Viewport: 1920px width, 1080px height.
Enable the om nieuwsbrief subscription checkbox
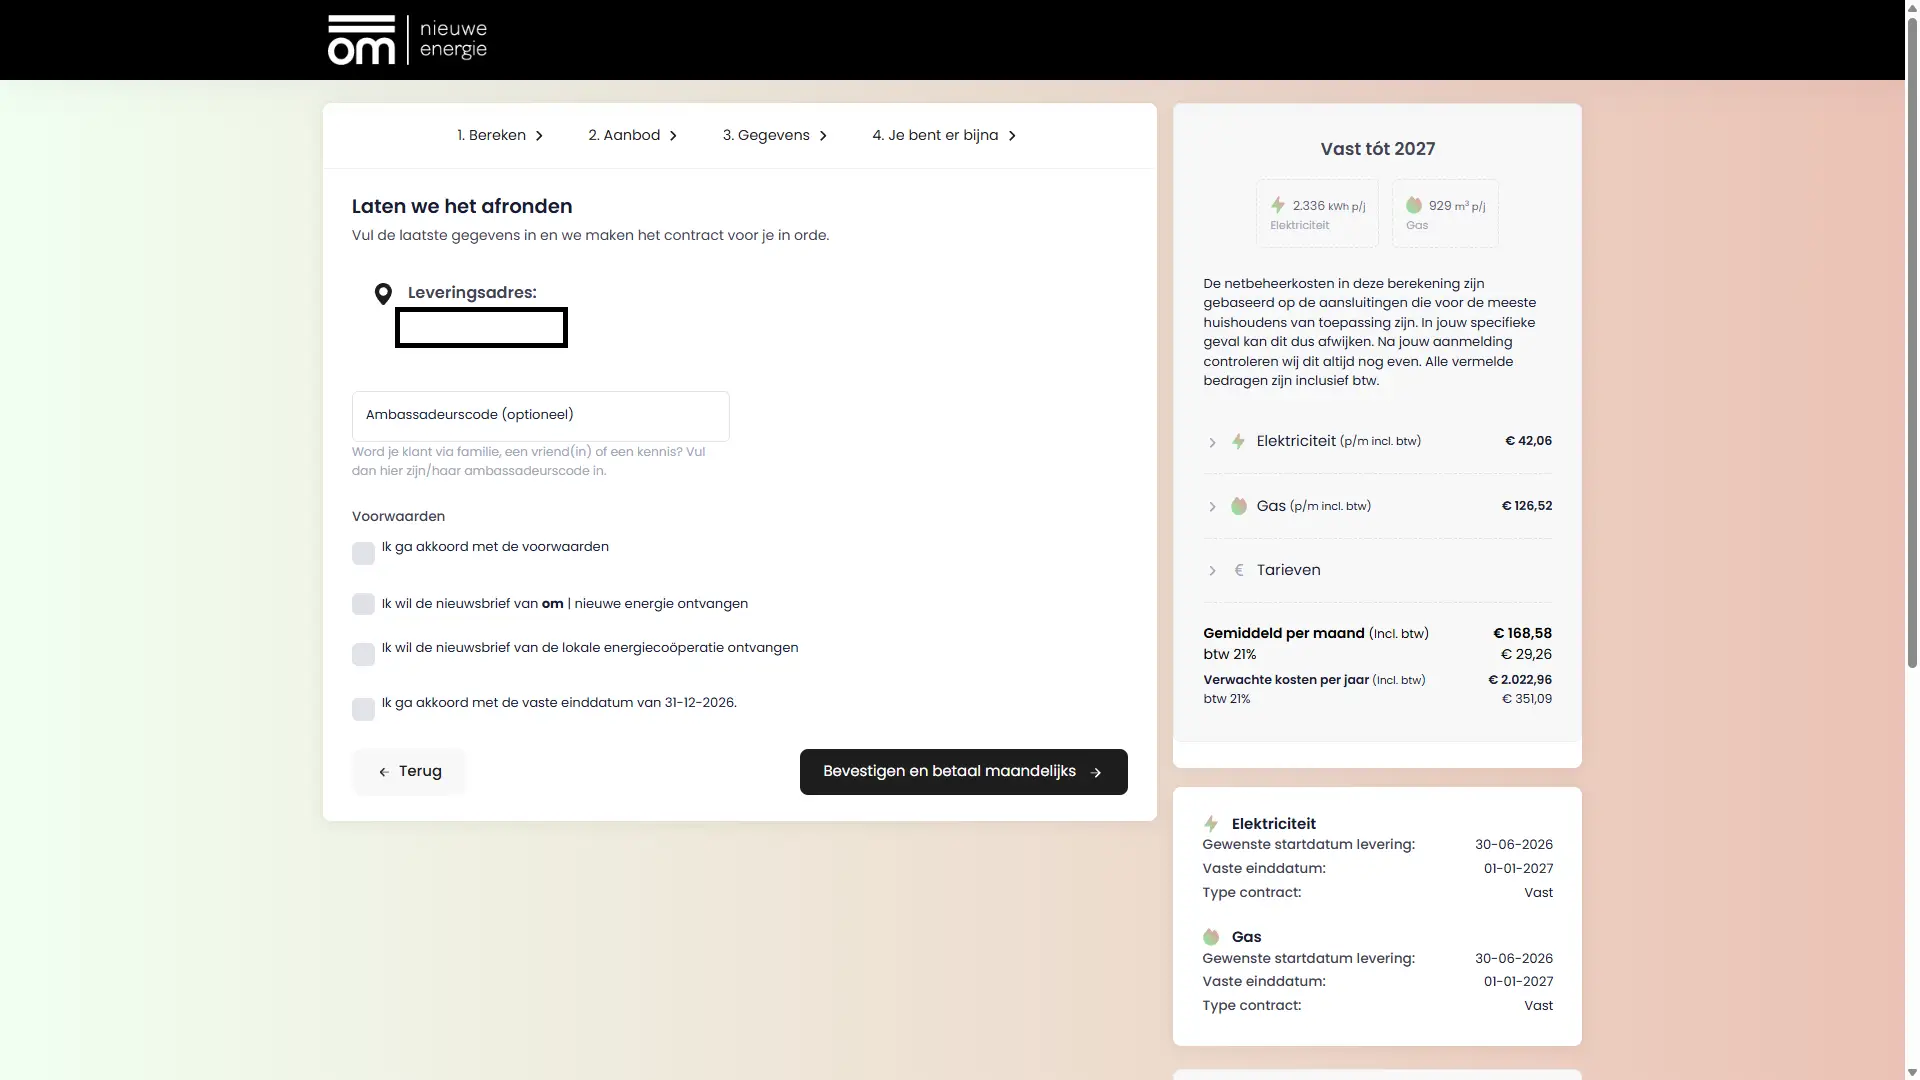click(x=363, y=604)
